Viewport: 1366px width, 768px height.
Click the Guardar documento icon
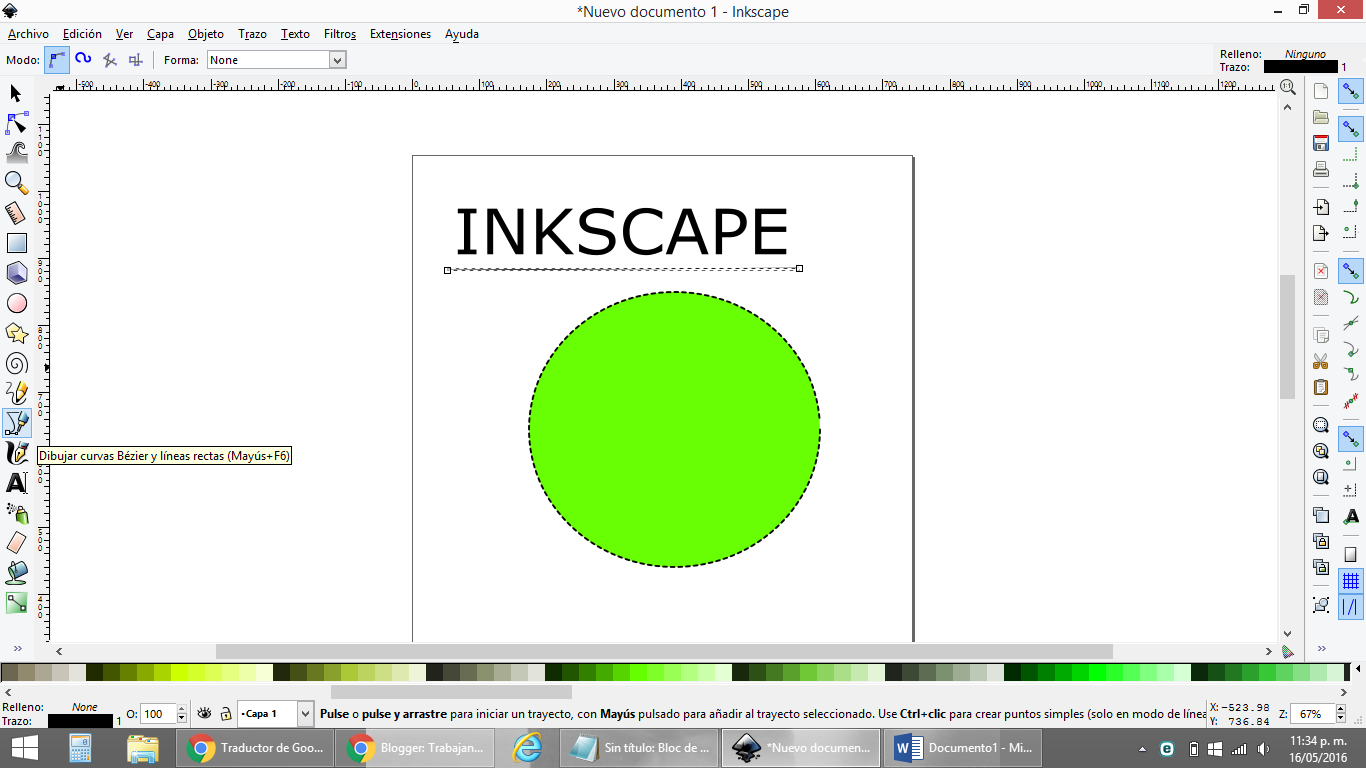click(x=1320, y=142)
